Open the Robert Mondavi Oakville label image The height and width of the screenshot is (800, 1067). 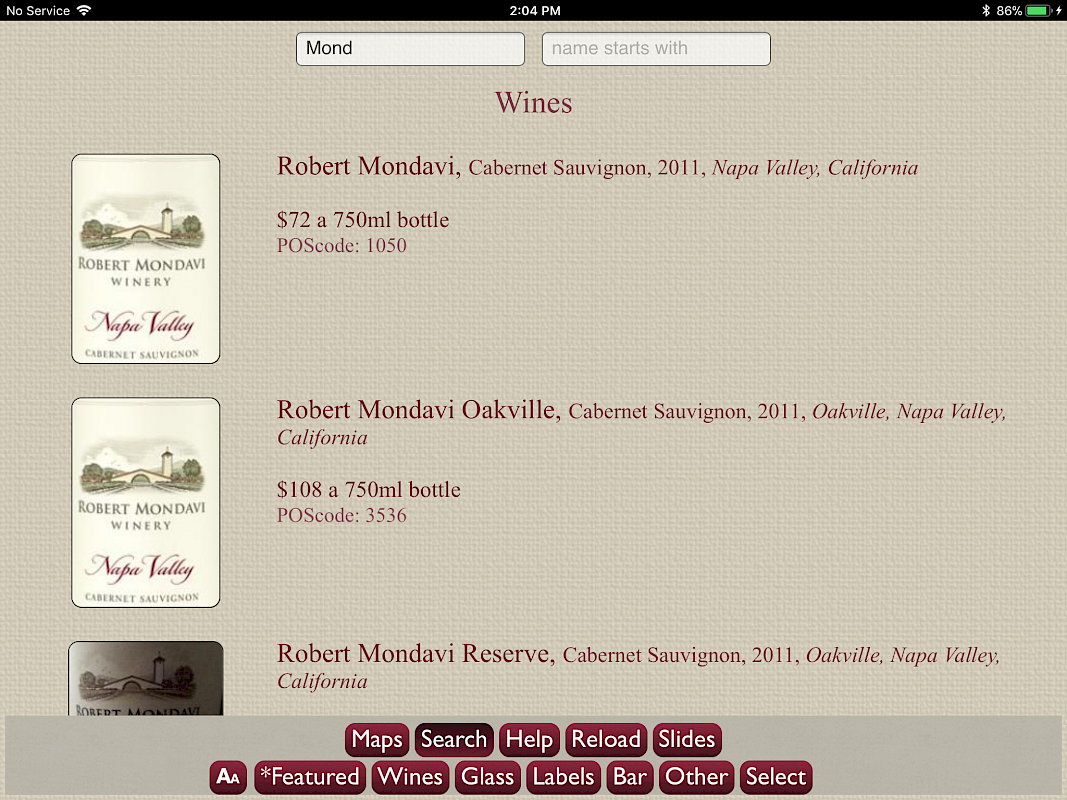point(146,502)
